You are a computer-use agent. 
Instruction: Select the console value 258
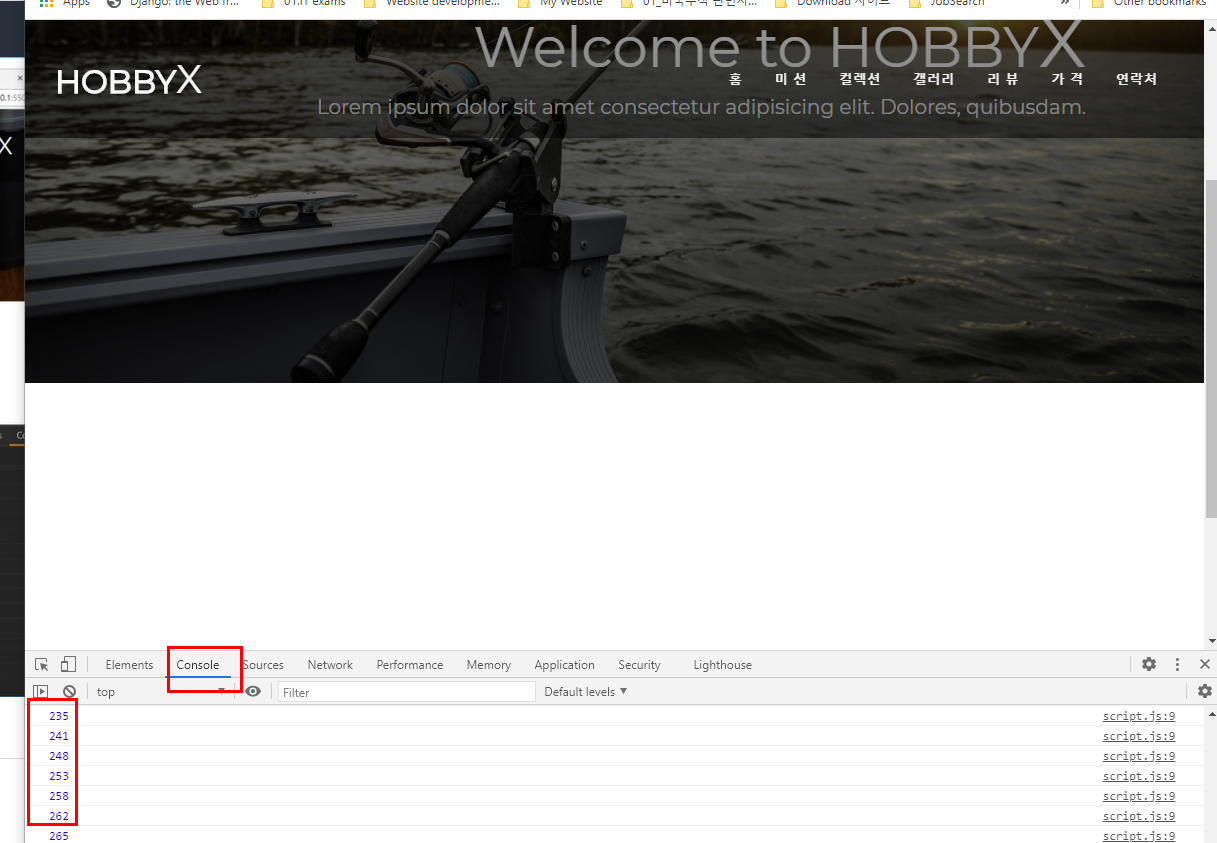pos(58,796)
